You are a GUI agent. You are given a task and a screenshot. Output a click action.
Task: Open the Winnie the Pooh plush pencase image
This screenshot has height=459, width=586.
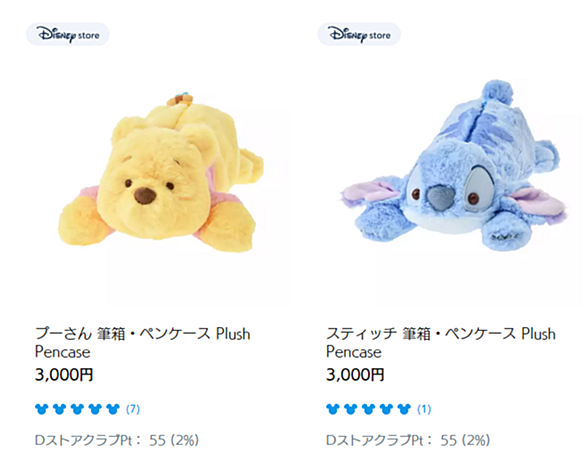click(x=161, y=174)
